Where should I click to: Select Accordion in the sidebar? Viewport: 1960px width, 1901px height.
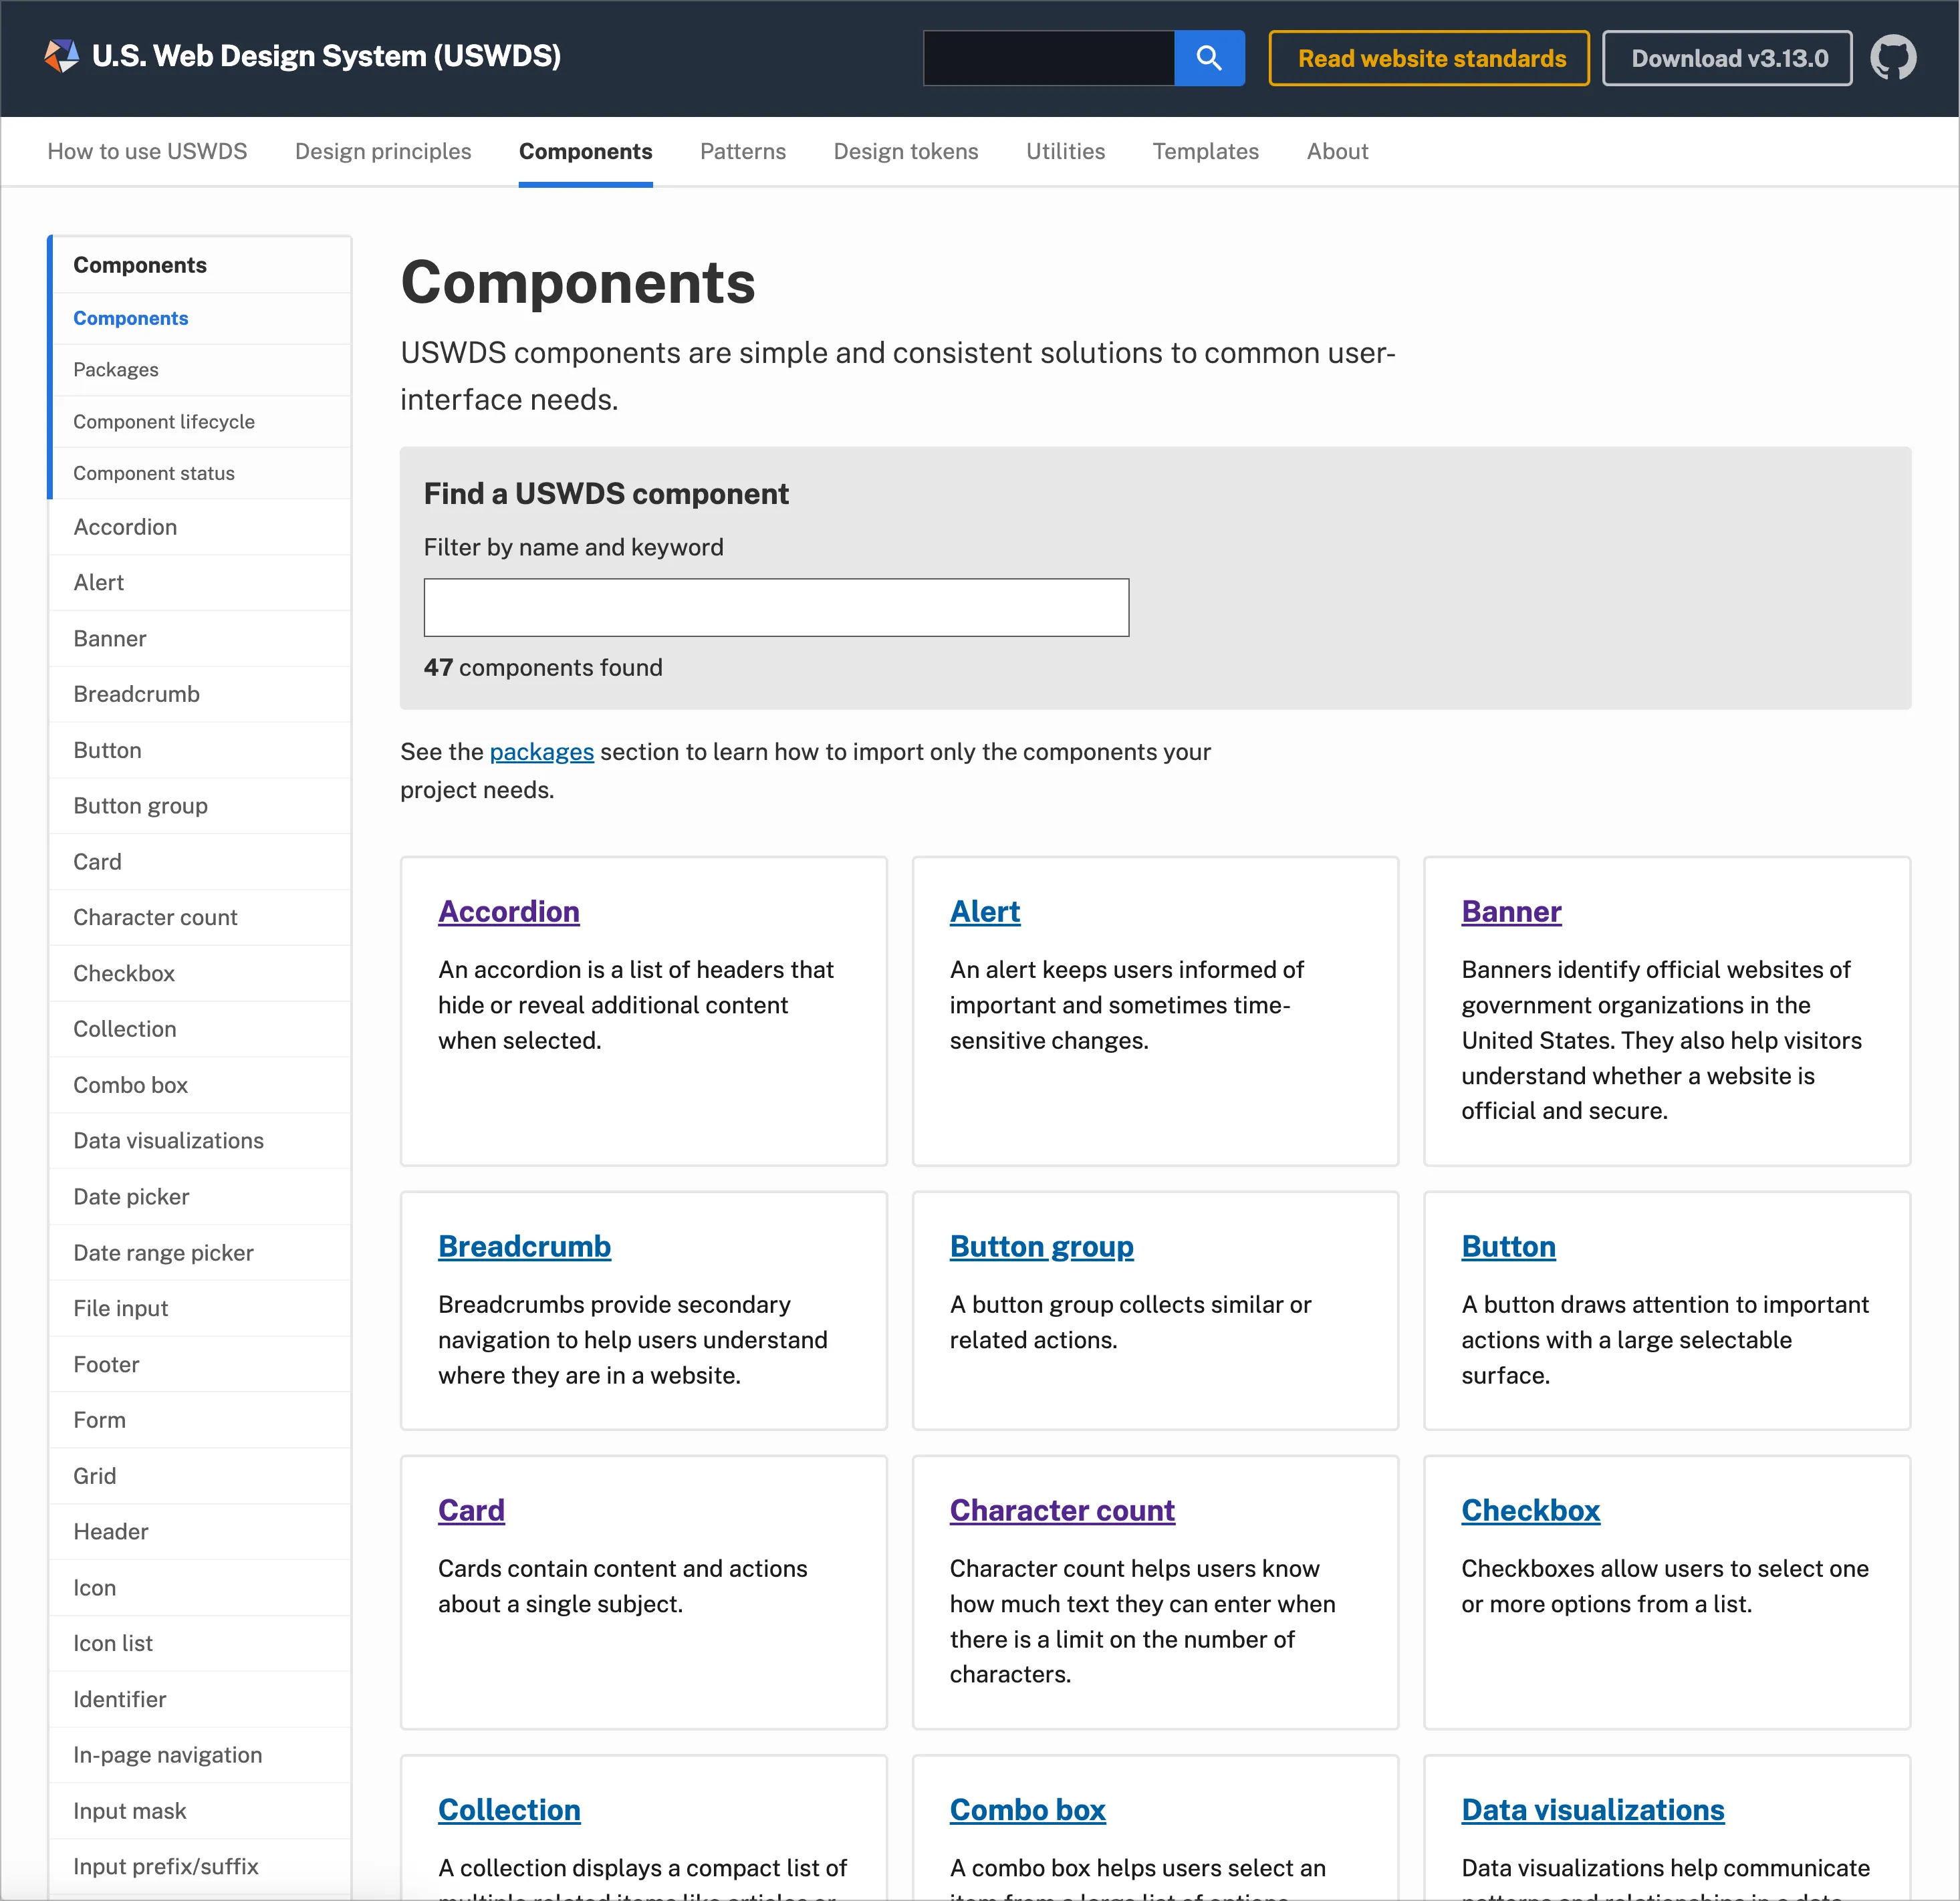201,527
